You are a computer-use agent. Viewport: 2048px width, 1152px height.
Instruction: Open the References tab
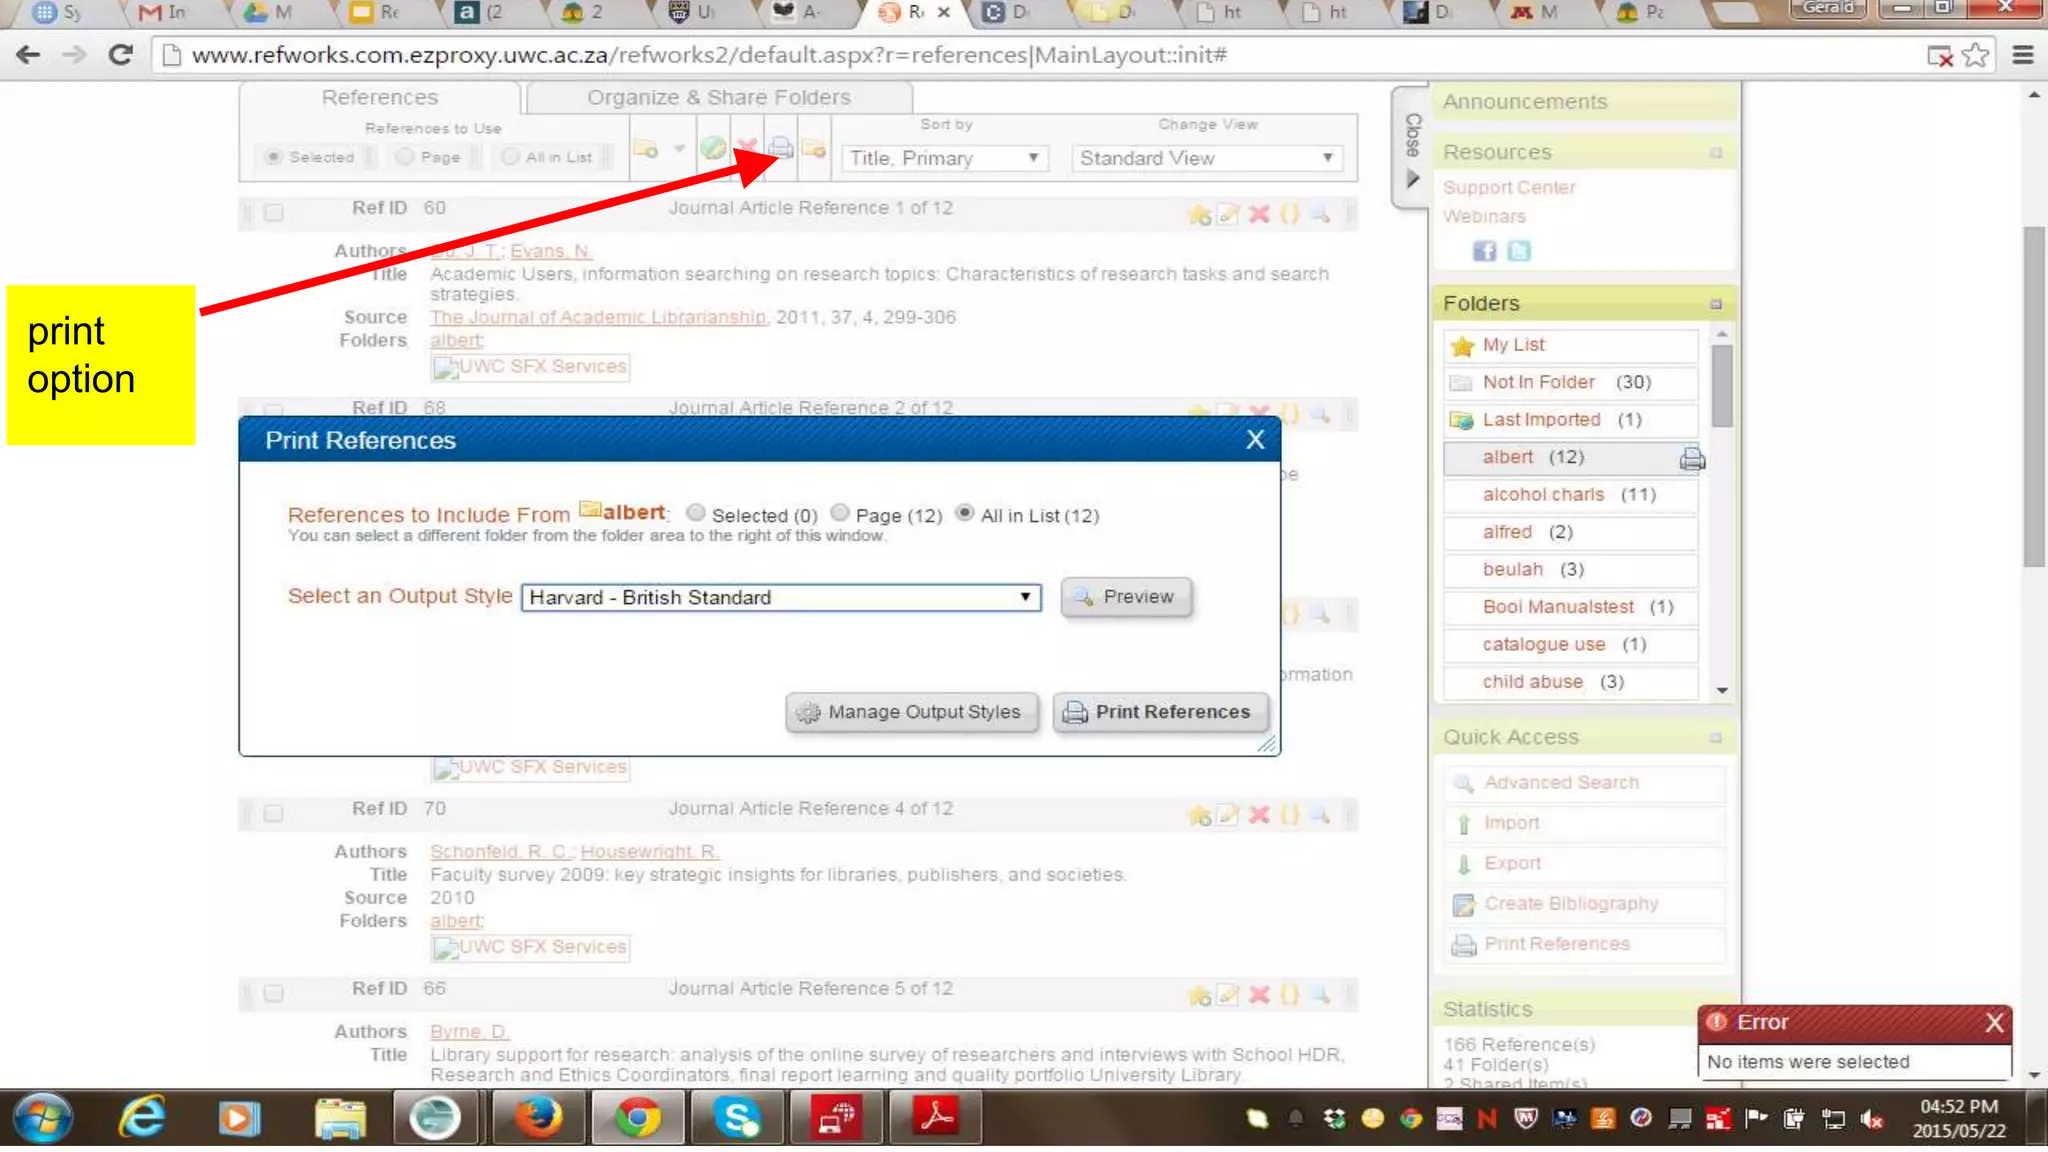(379, 98)
